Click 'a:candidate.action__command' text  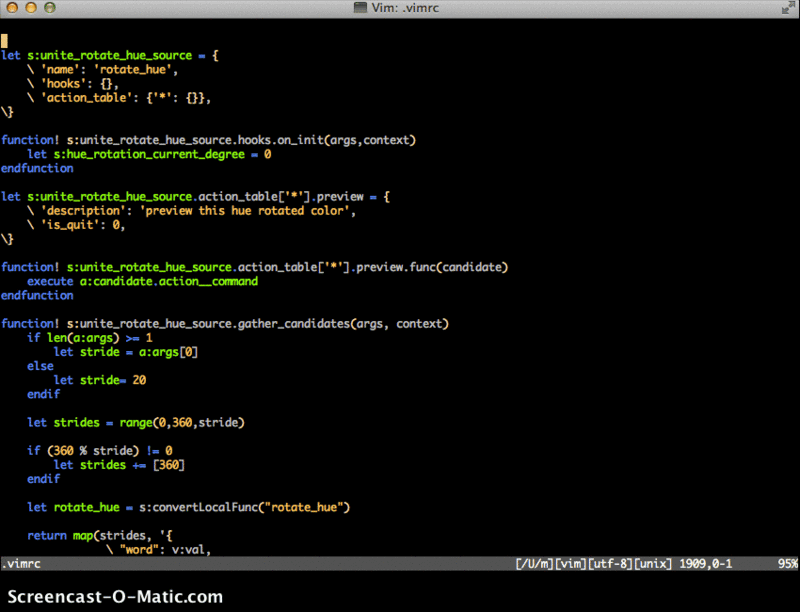169,282
